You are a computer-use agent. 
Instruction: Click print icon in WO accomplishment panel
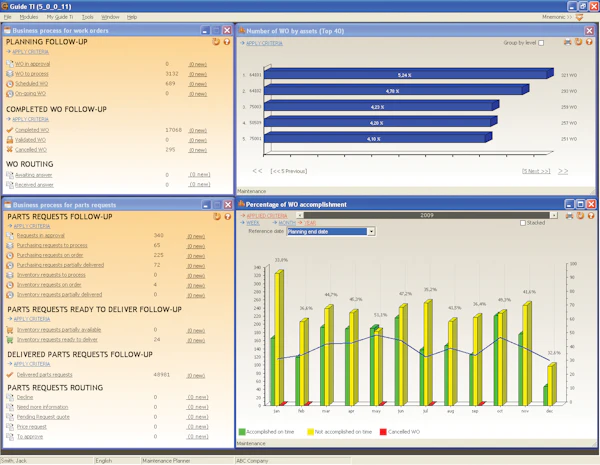coord(569,216)
